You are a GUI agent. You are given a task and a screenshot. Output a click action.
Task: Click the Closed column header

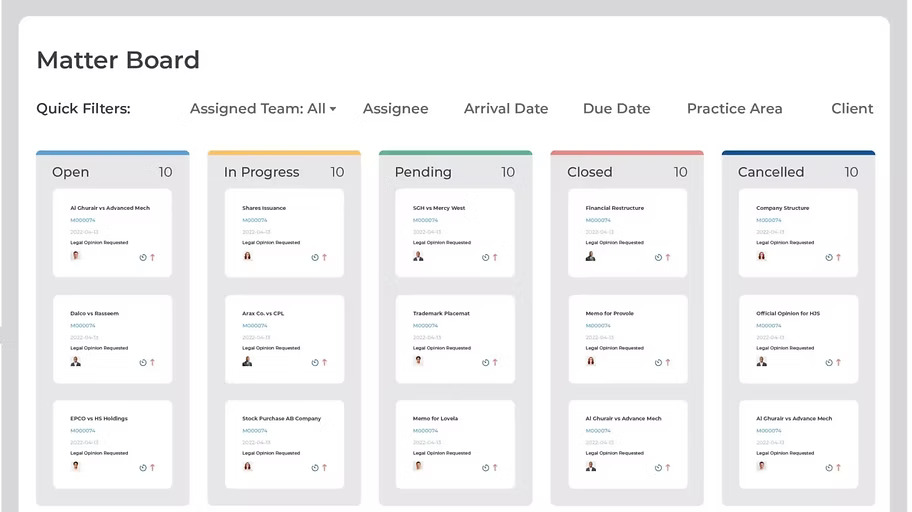coord(590,172)
